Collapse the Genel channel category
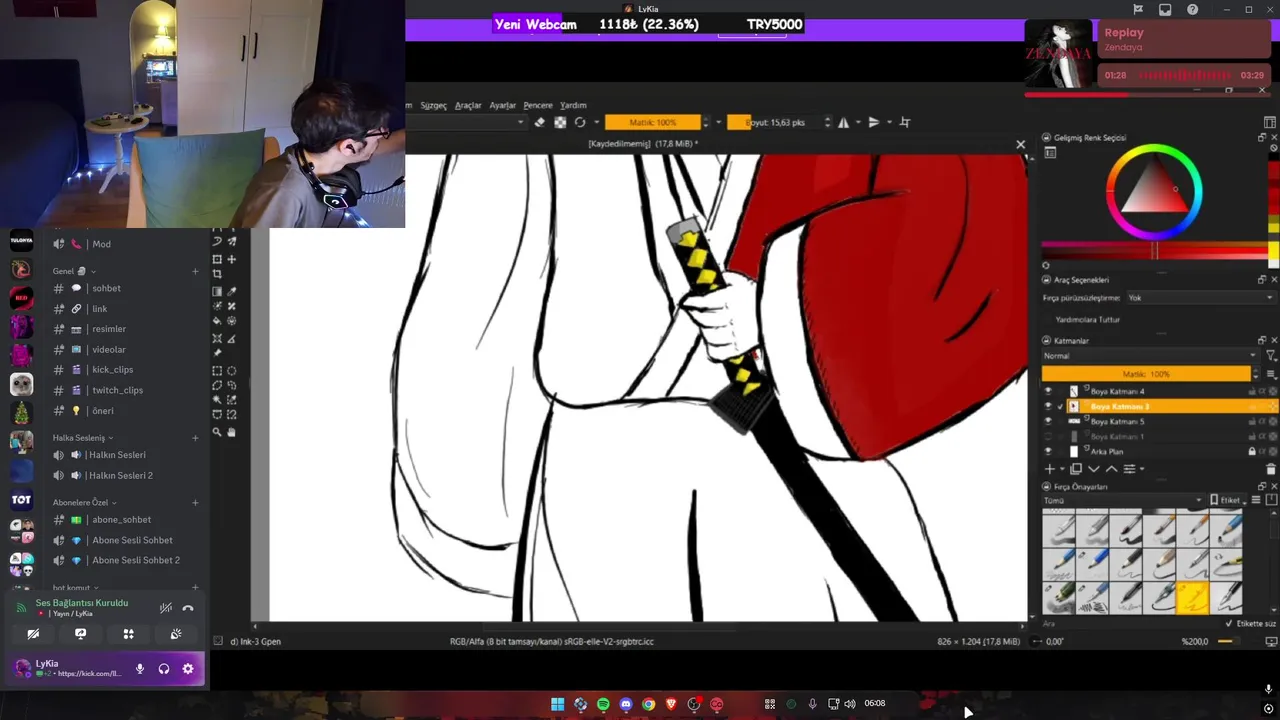 click(x=74, y=271)
